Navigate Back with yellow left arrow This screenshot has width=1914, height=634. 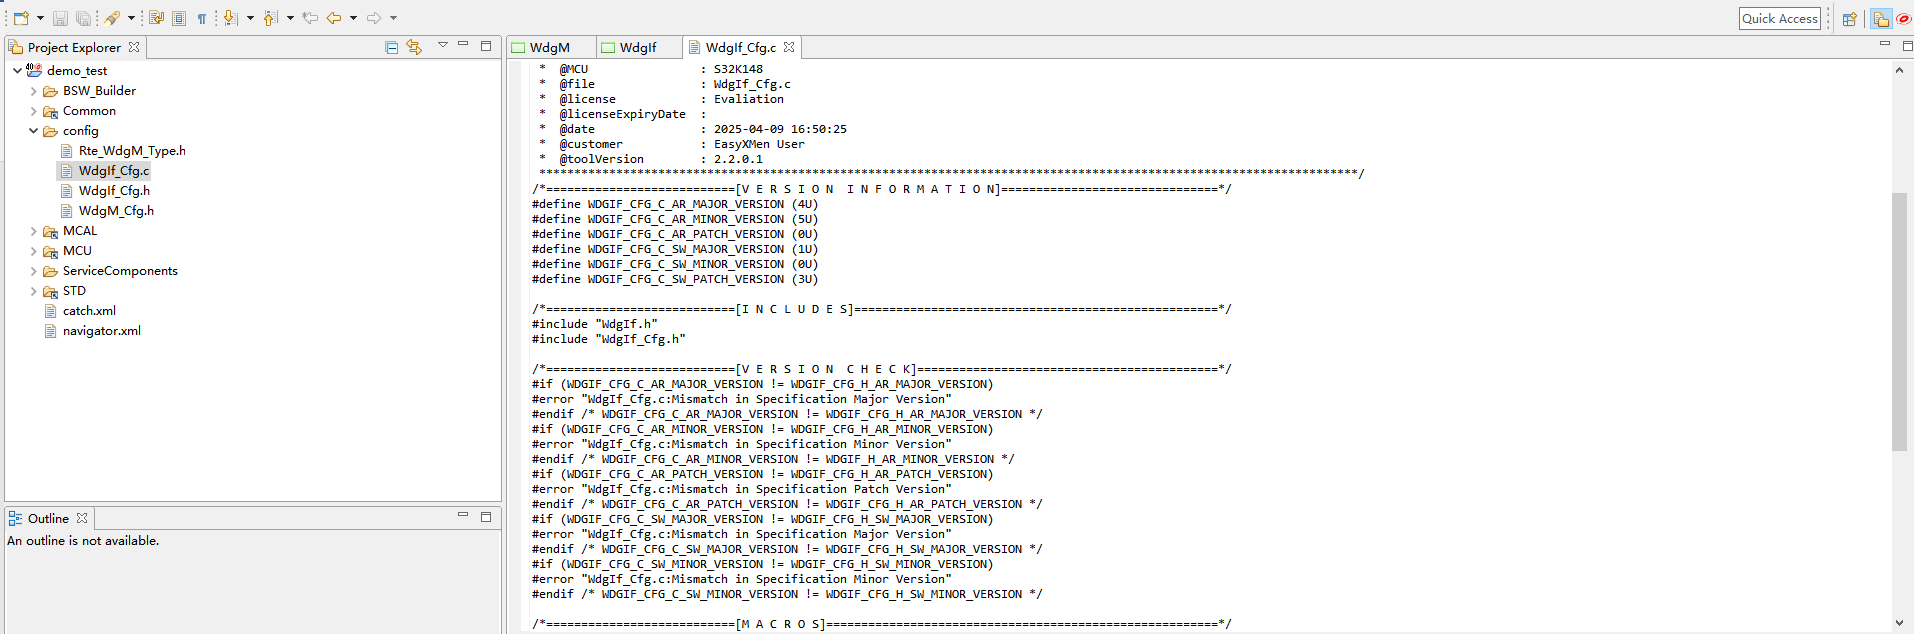pos(334,18)
